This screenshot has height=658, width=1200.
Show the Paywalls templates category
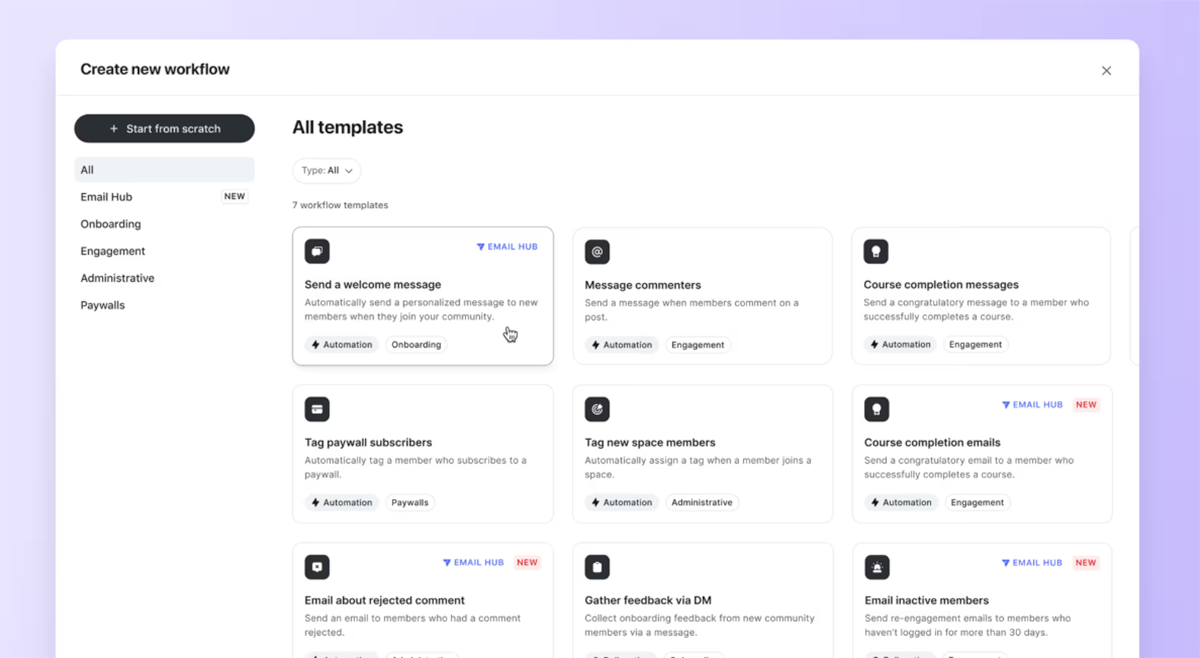pos(102,305)
